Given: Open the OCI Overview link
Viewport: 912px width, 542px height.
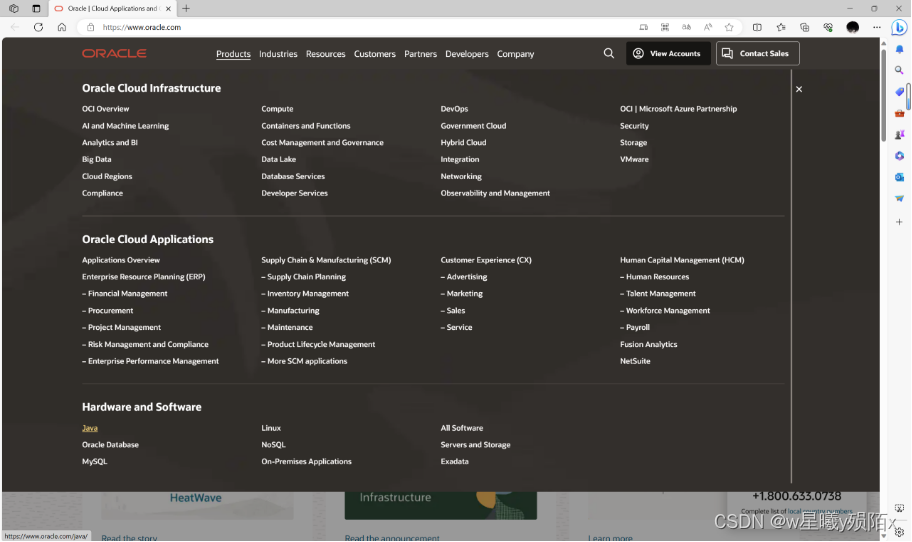Looking at the screenshot, I should click(x=105, y=109).
